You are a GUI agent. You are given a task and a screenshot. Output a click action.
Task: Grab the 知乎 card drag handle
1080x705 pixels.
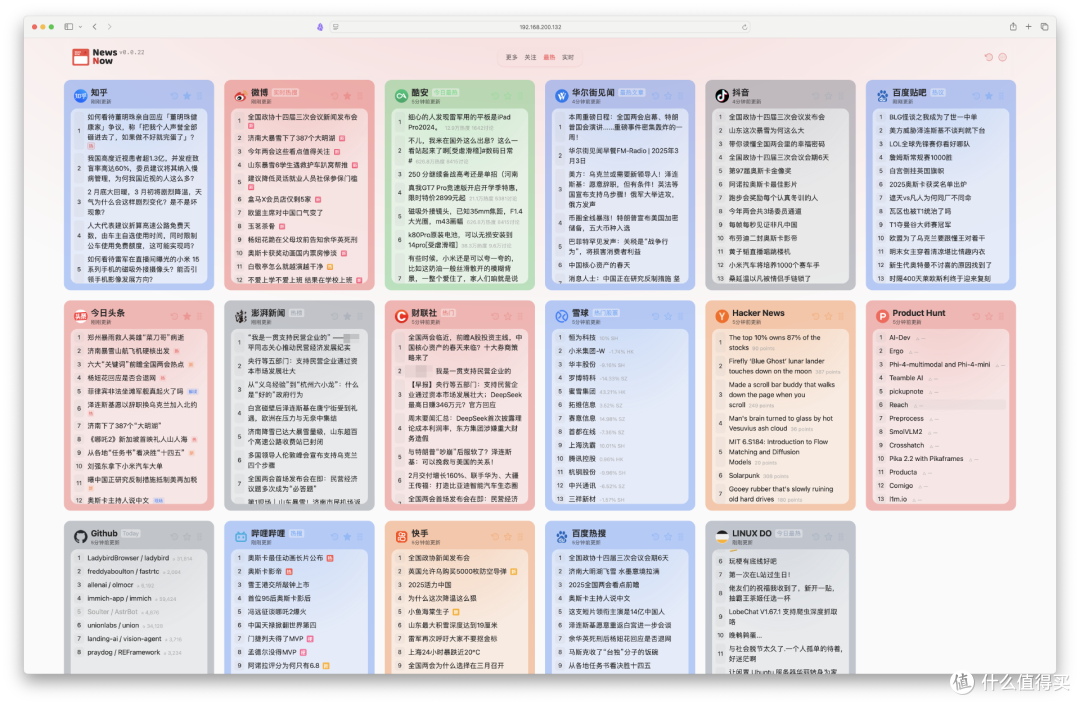tap(200, 96)
